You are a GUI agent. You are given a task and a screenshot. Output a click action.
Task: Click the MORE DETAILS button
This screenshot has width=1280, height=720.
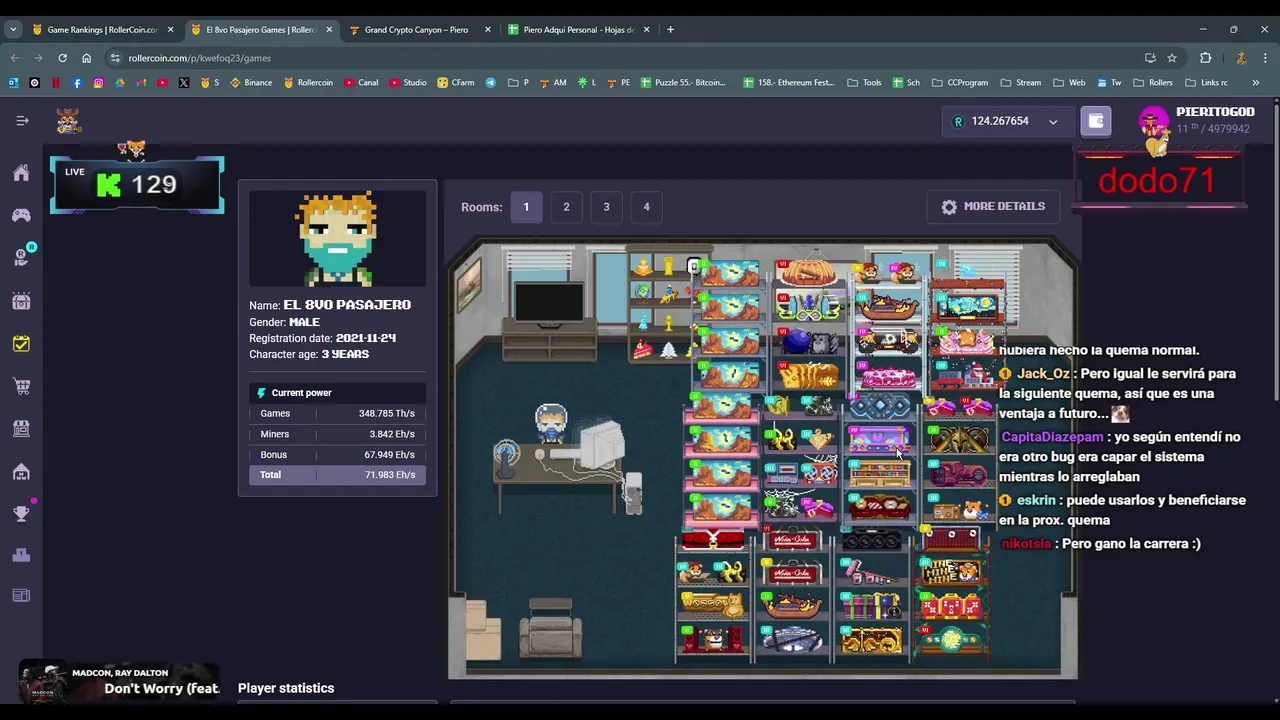tap(993, 206)
